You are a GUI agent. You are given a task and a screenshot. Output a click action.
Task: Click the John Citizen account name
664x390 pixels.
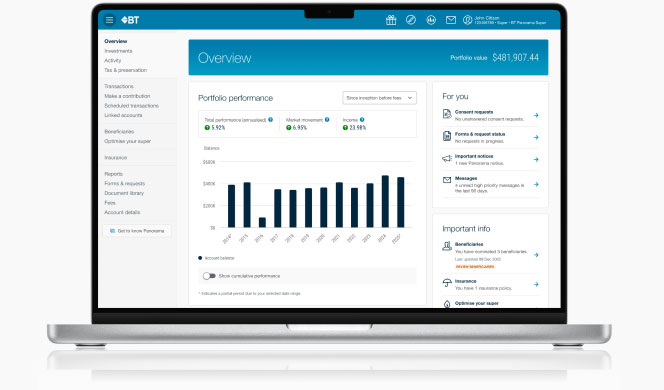point(487,18)
